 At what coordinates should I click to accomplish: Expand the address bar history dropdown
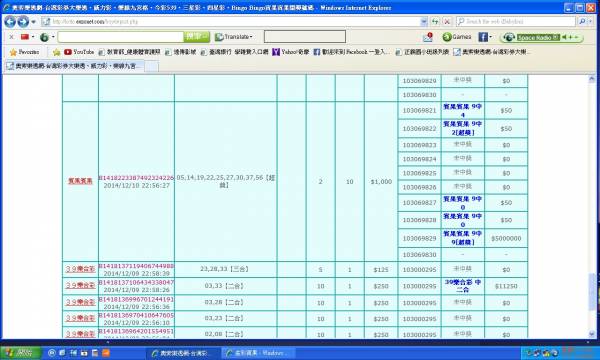pyautogui.click(x=424, y=22)
